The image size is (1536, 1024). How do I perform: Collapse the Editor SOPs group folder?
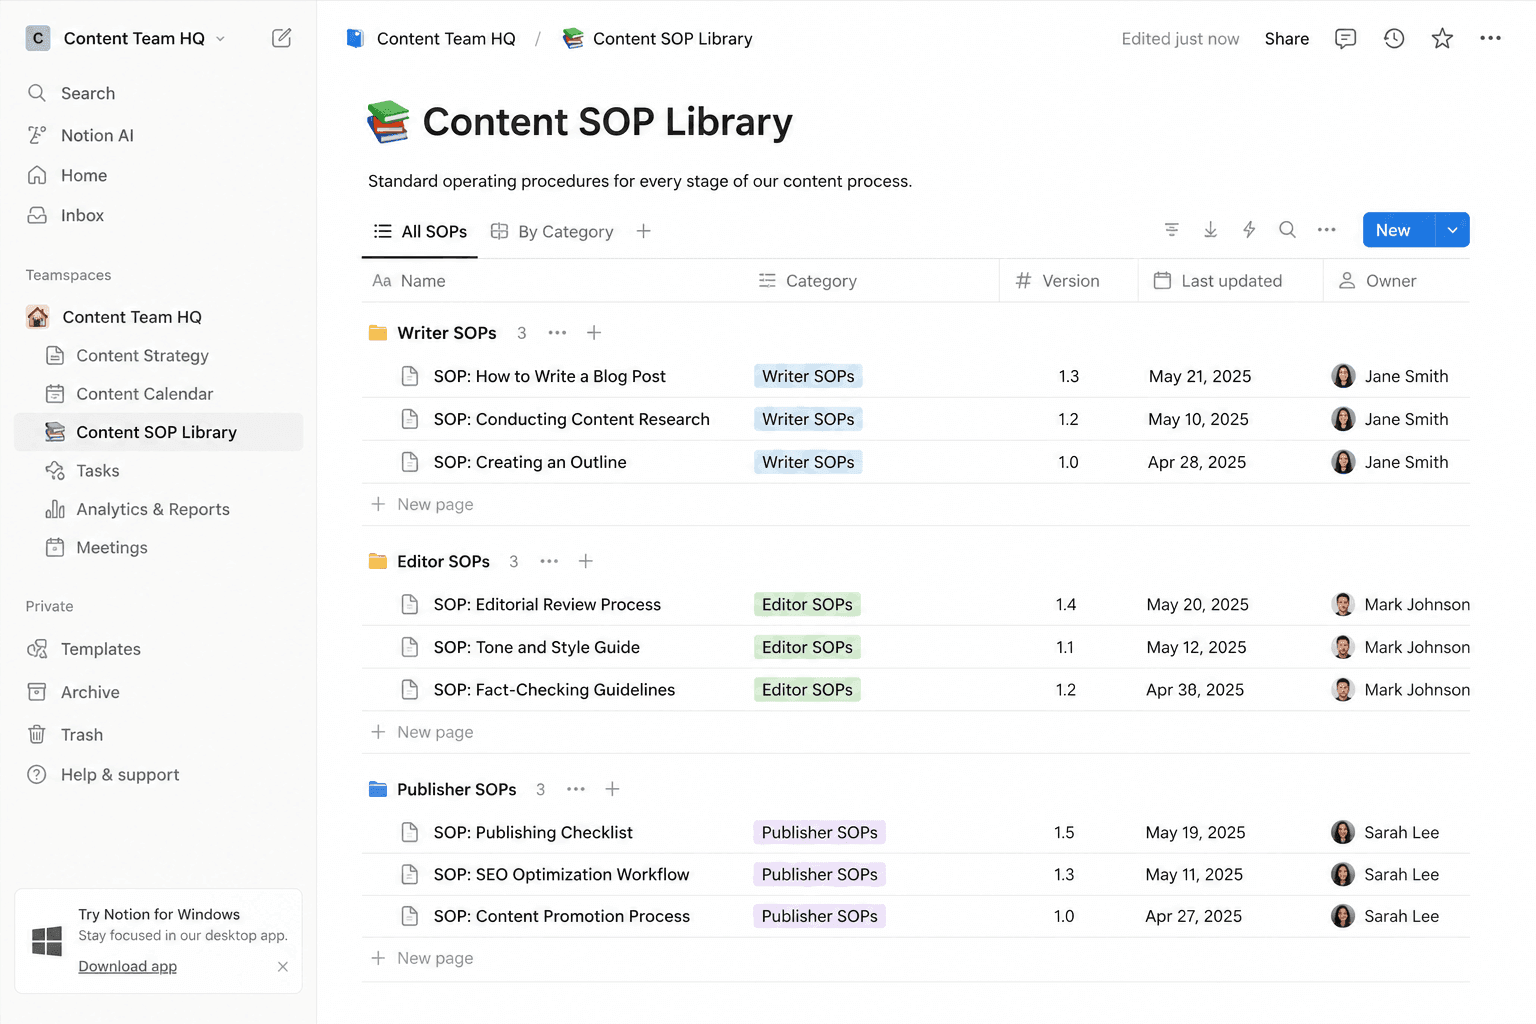click(x=378, y=561)
